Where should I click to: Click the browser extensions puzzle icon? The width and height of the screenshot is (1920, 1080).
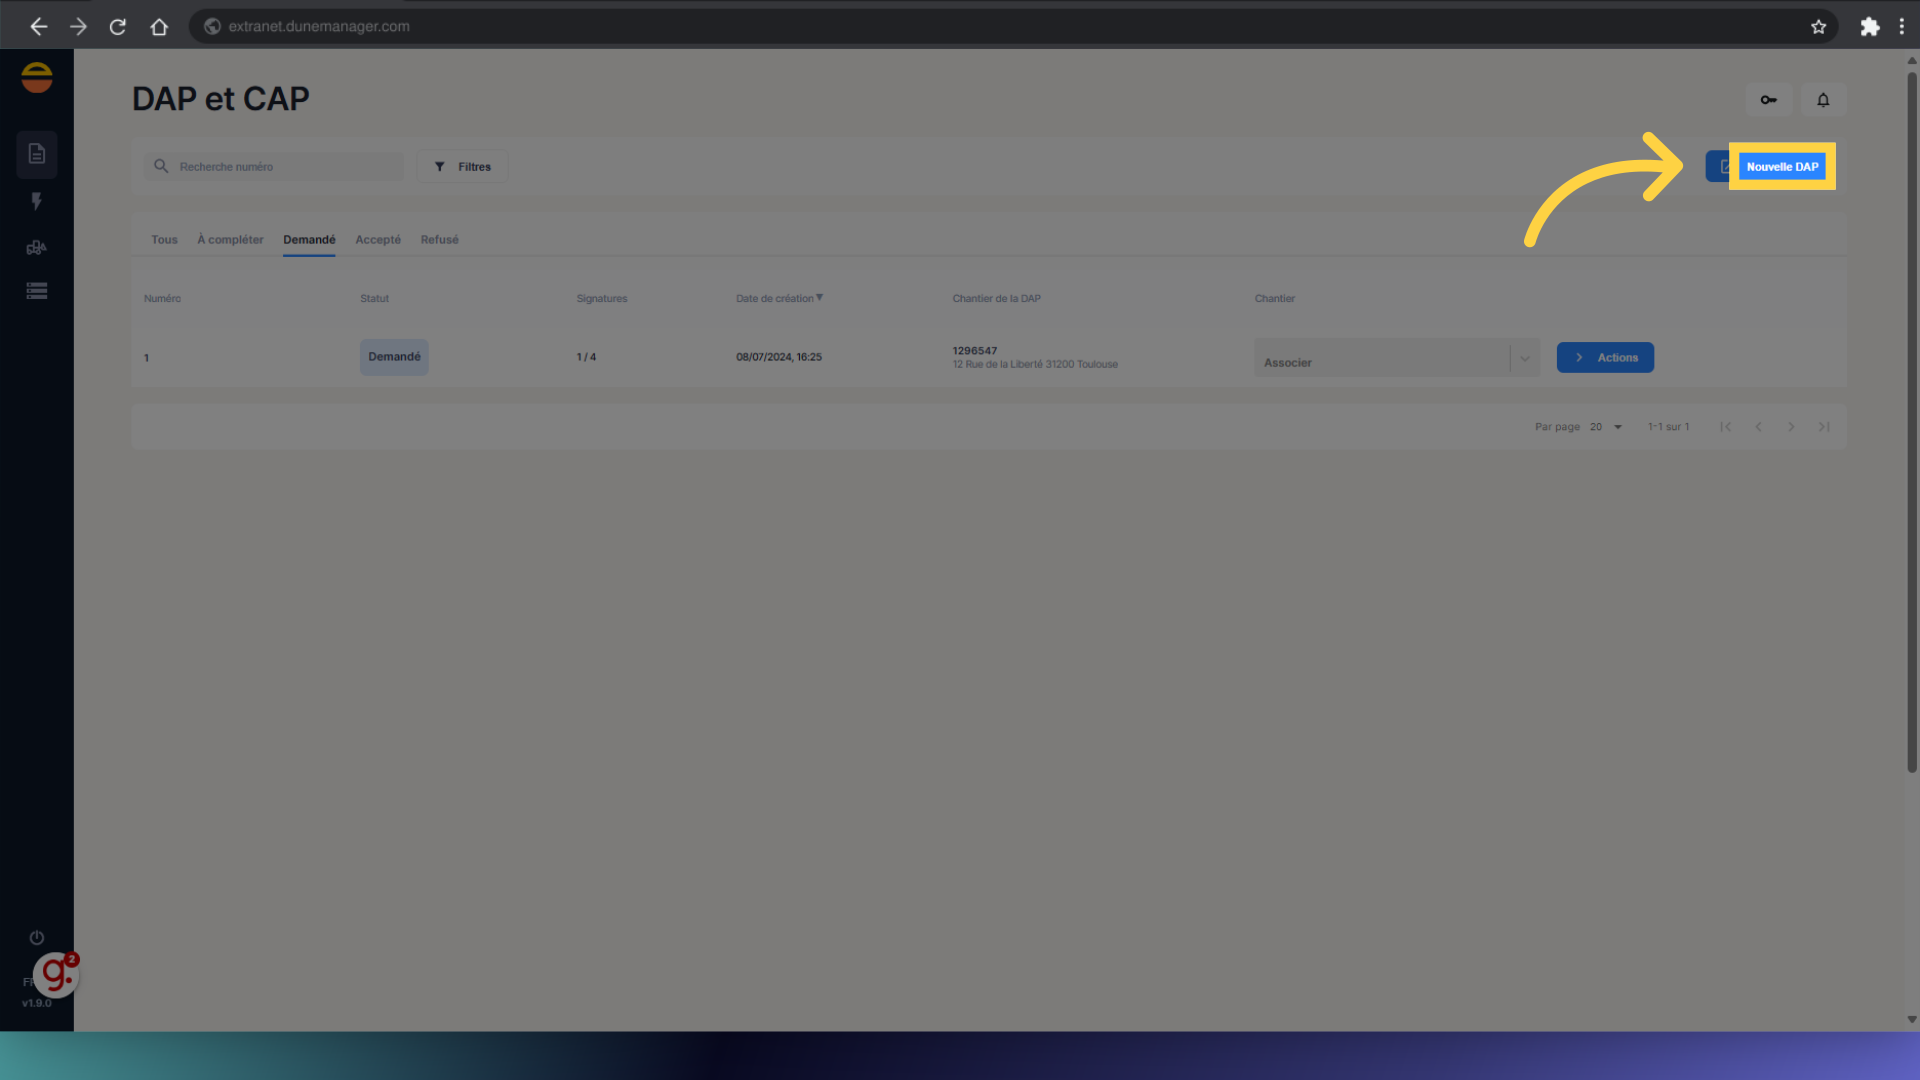point(1869,27)
